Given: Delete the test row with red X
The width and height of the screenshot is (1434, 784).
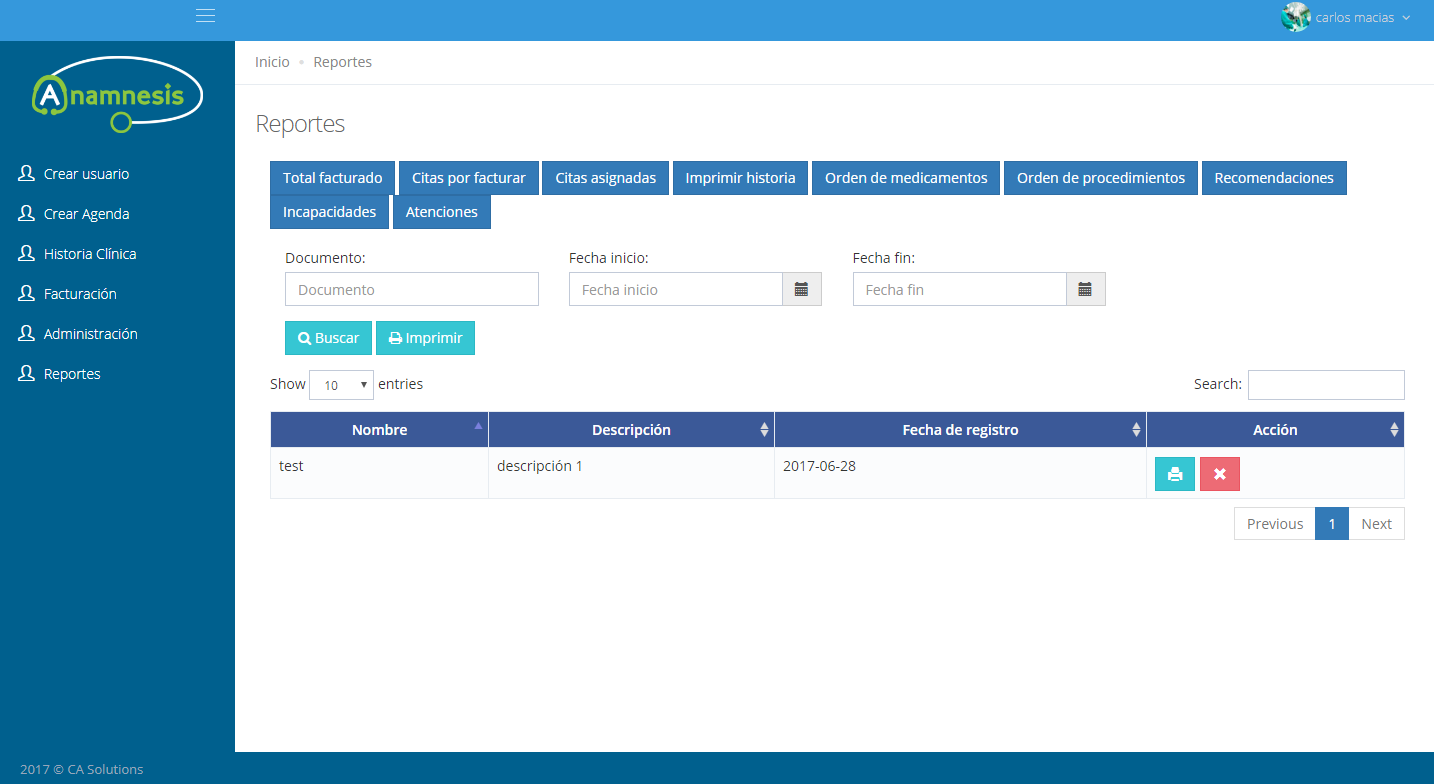Looking at the screenshot, I should [x=1220, y=474].
